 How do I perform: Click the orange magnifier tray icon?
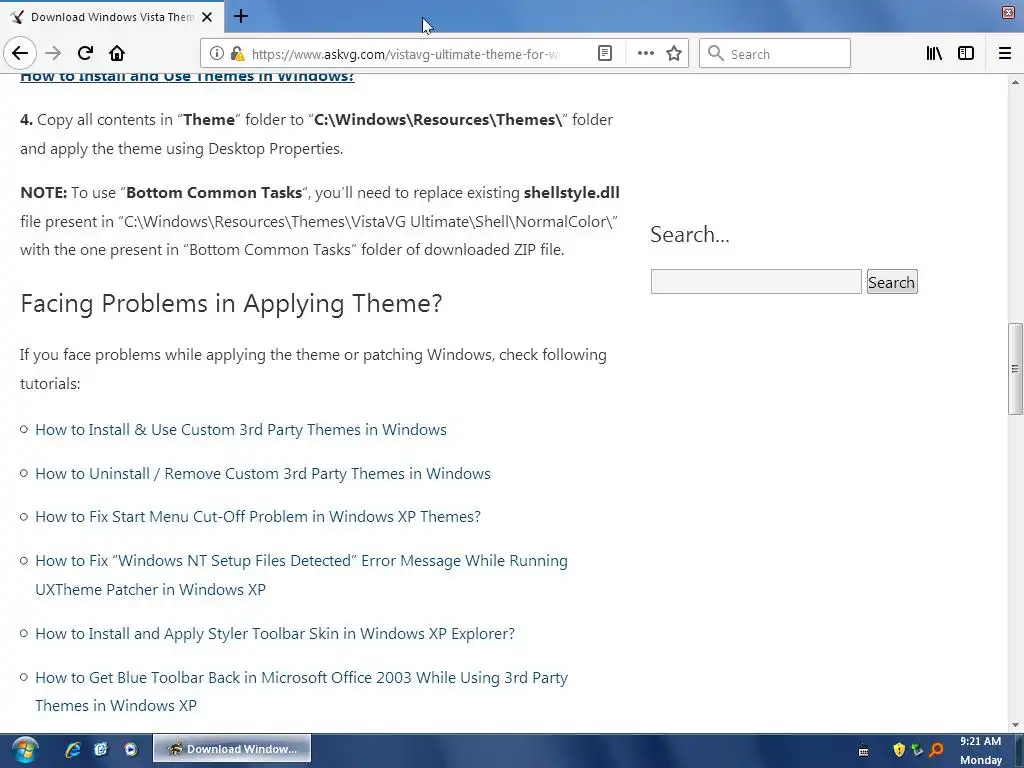click(x=936, y=750)
